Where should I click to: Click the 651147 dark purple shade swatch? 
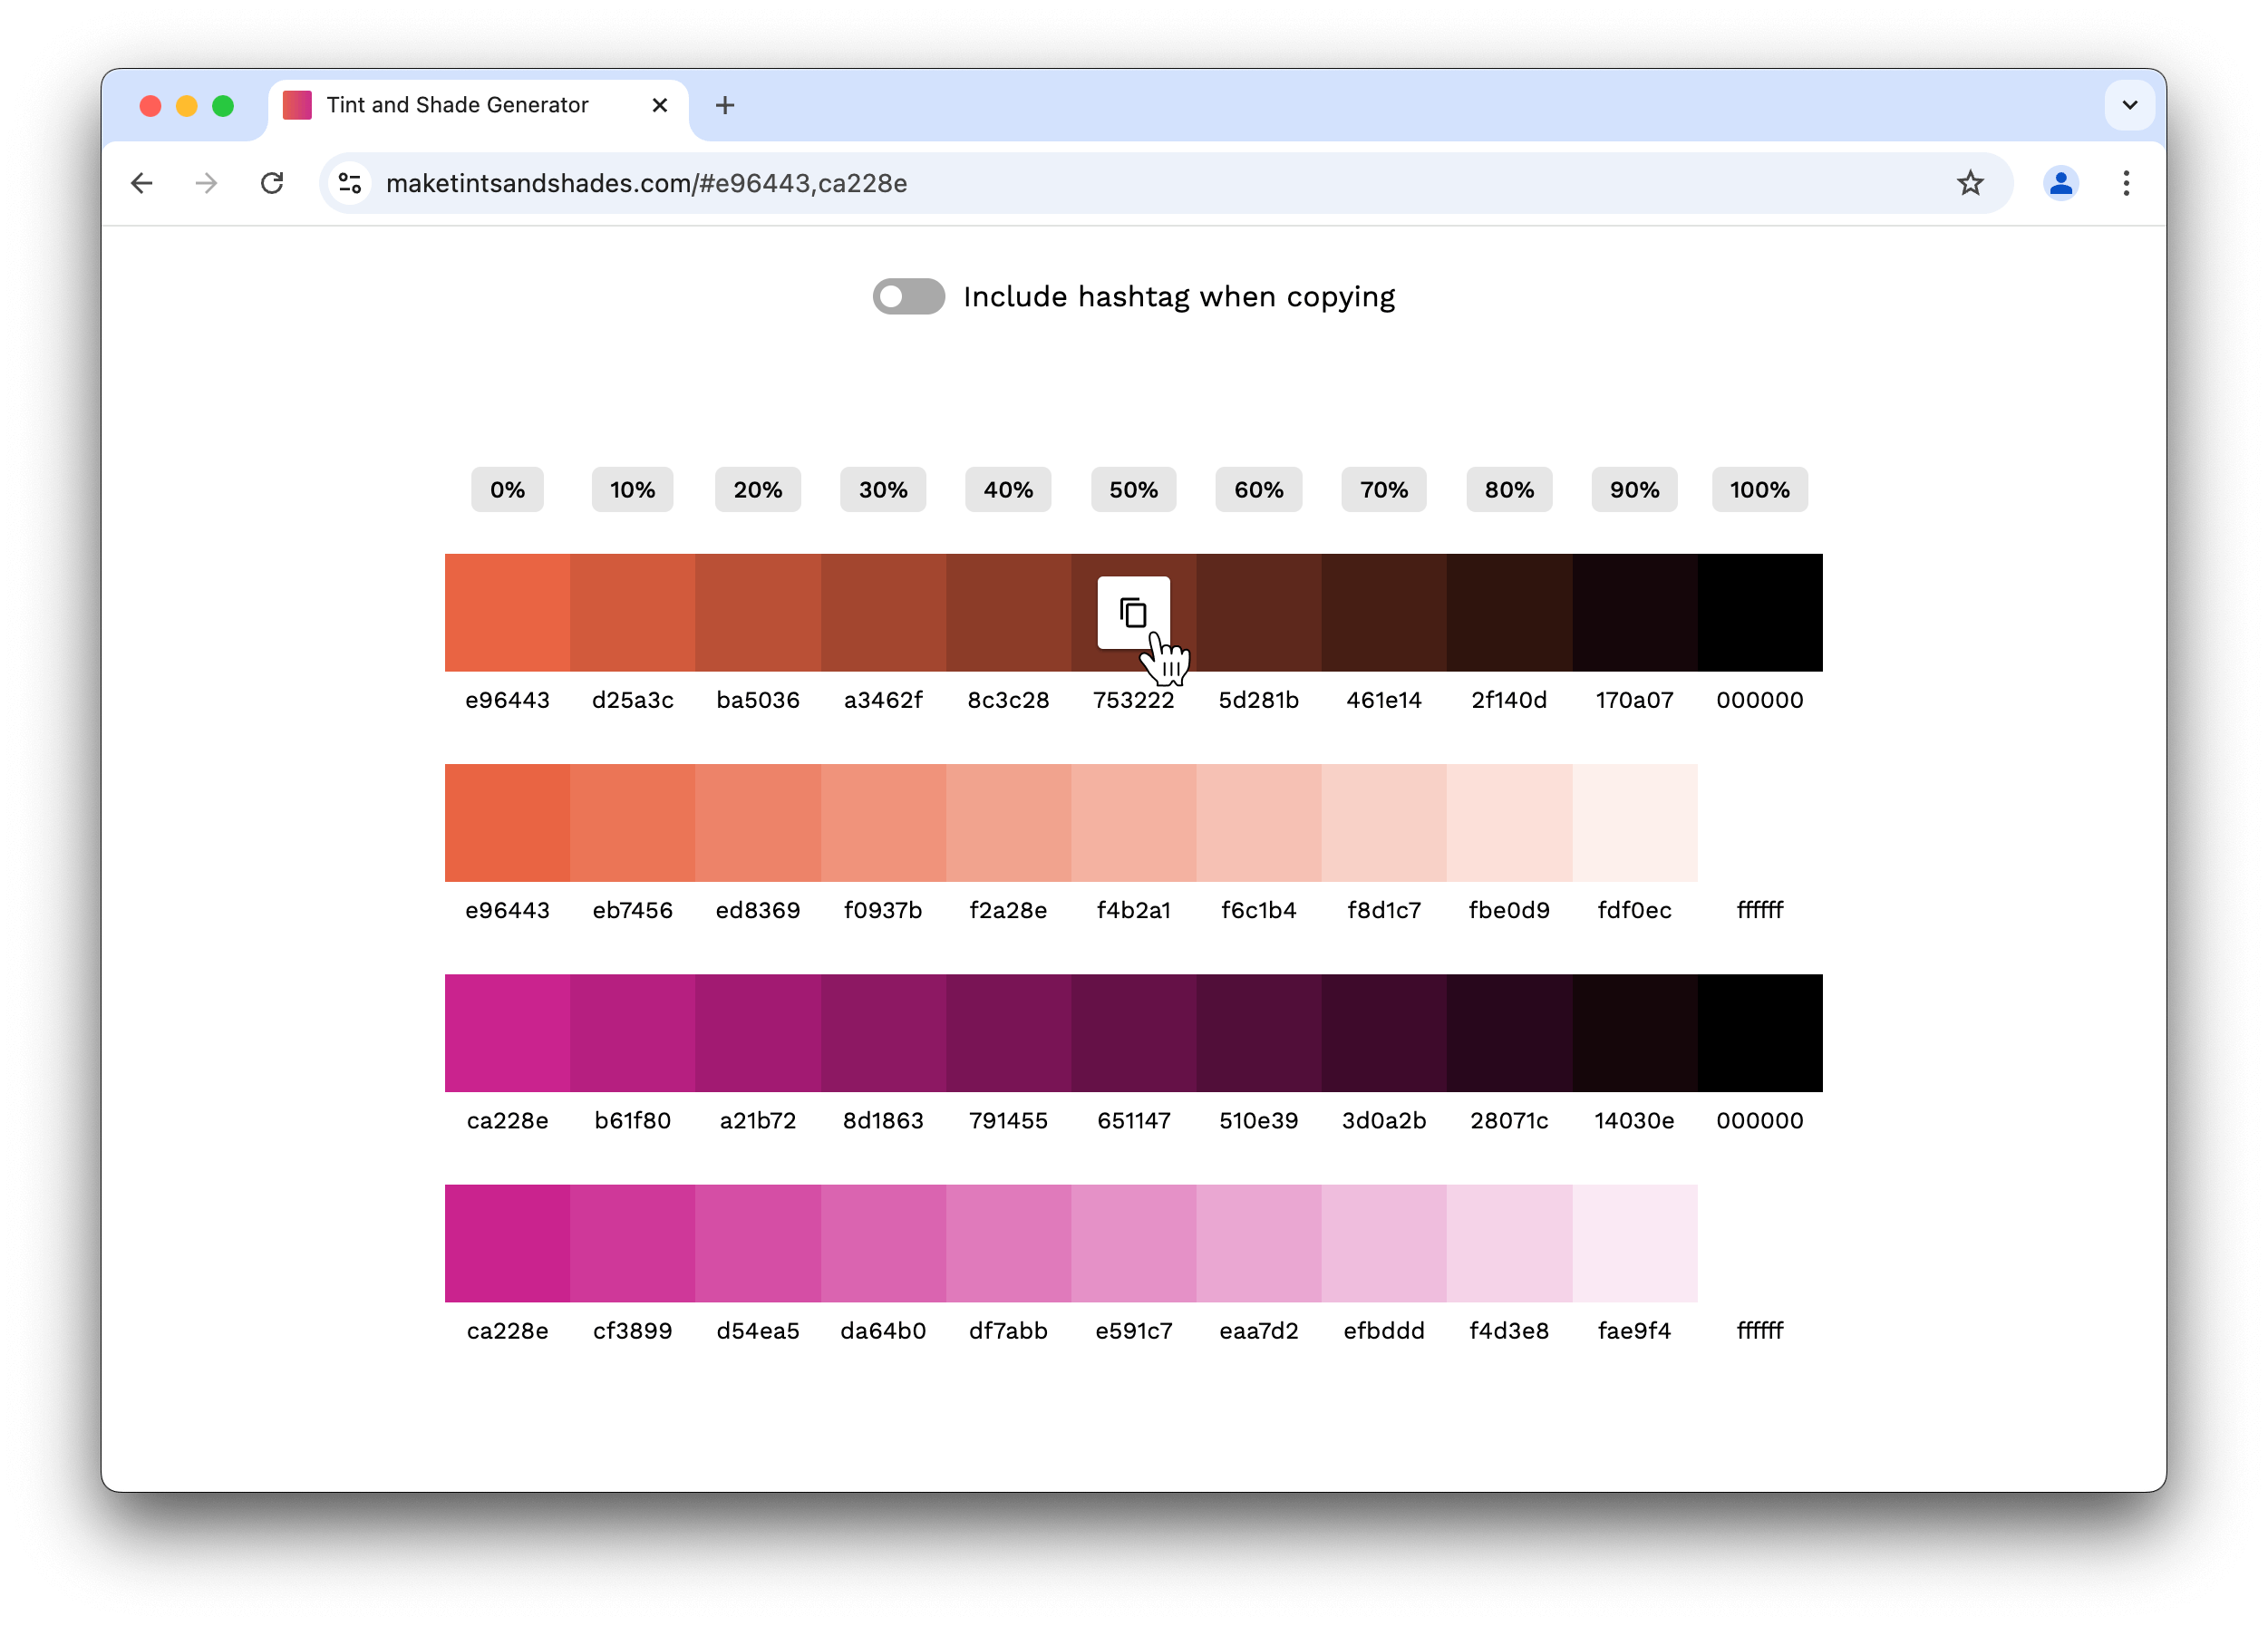point(1132,1033)
